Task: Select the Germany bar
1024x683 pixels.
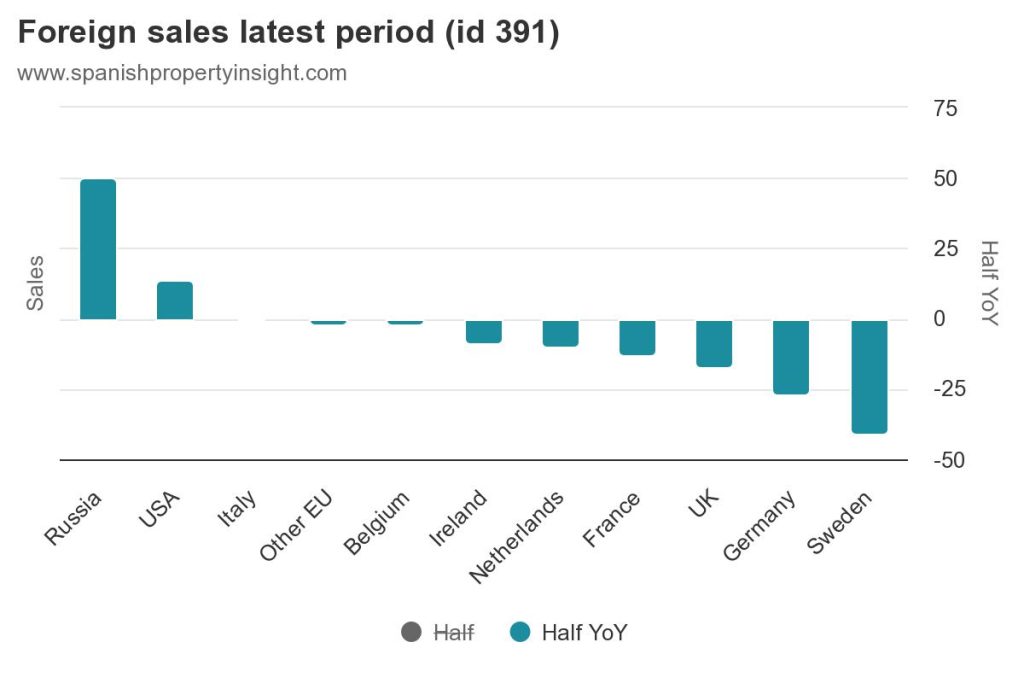Action: [x=792, y=357]
